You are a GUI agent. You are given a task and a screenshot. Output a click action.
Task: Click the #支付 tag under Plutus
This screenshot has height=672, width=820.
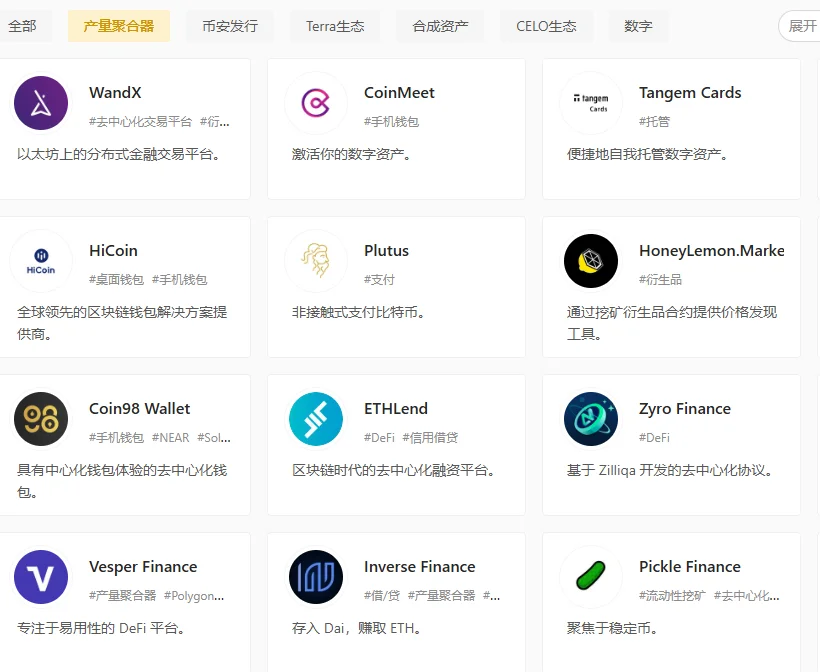[380, 280]
